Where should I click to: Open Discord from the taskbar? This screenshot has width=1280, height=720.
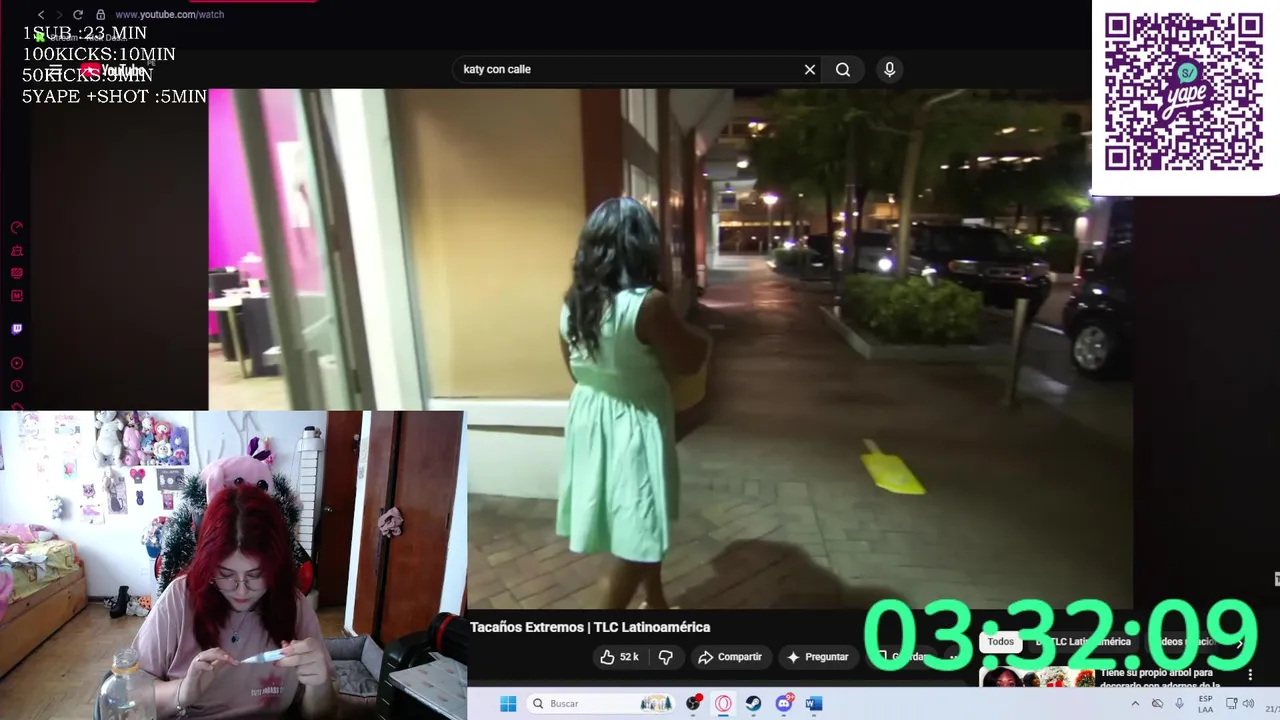(784, 704)
